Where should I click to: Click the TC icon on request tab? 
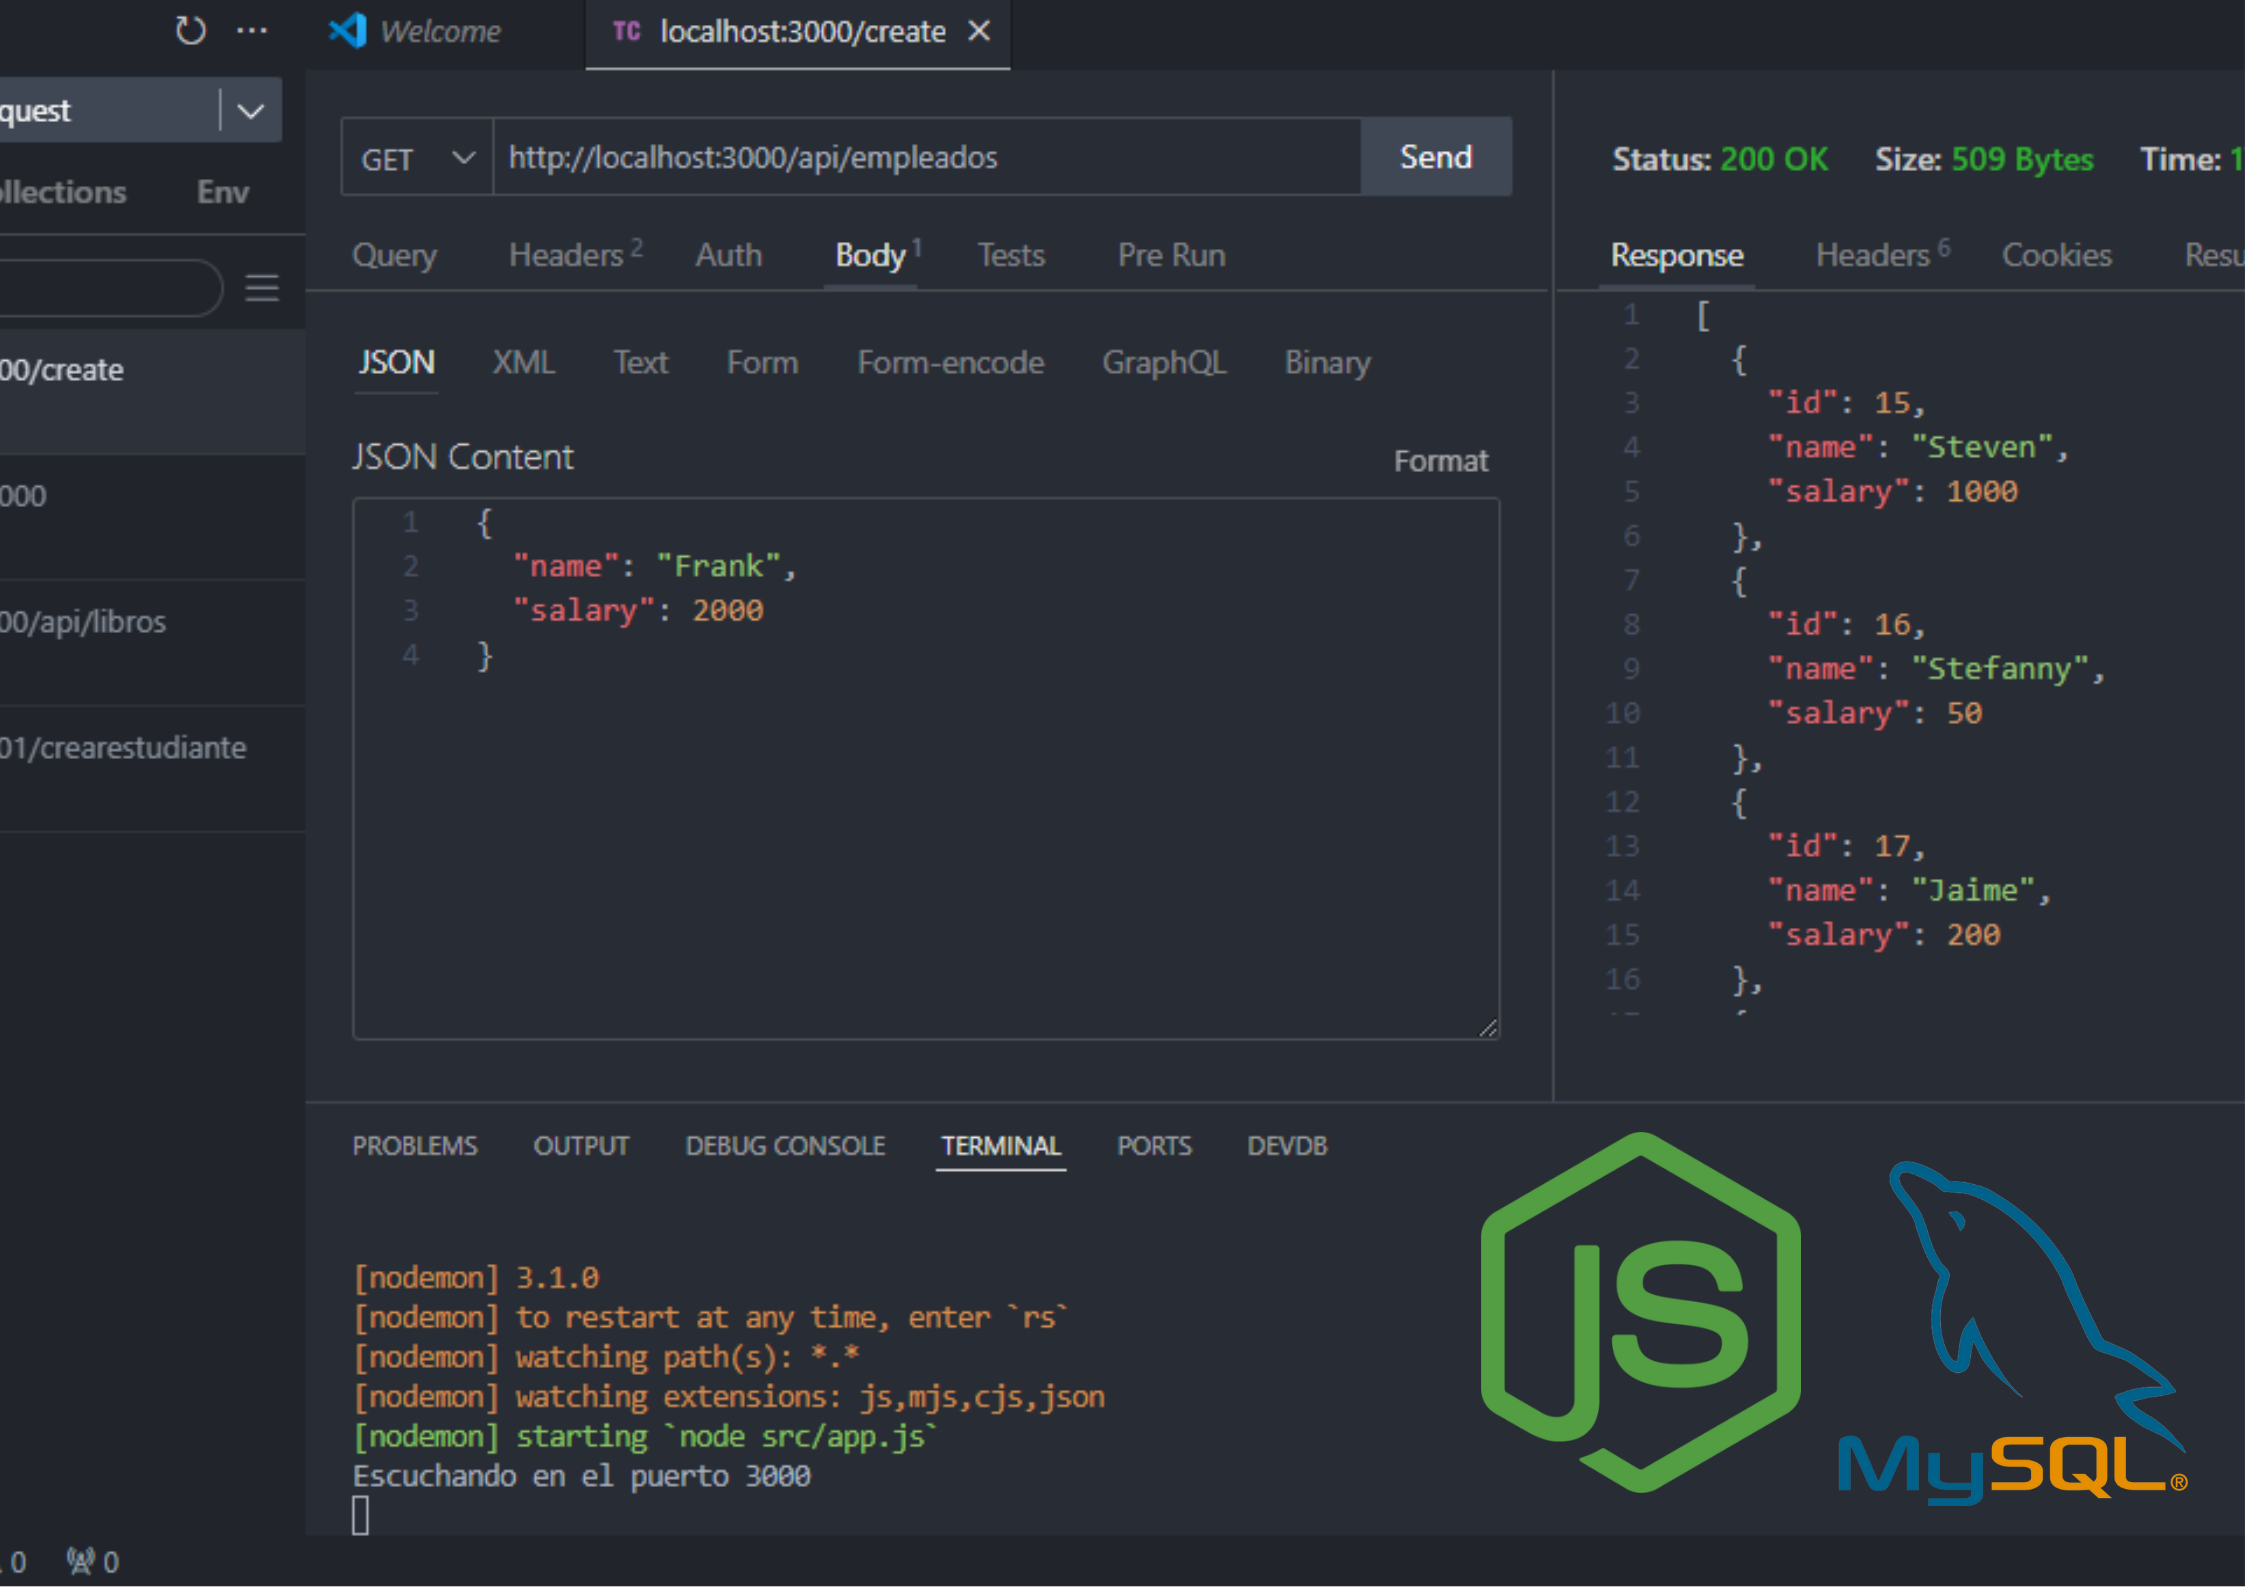(x=627, y=31)
